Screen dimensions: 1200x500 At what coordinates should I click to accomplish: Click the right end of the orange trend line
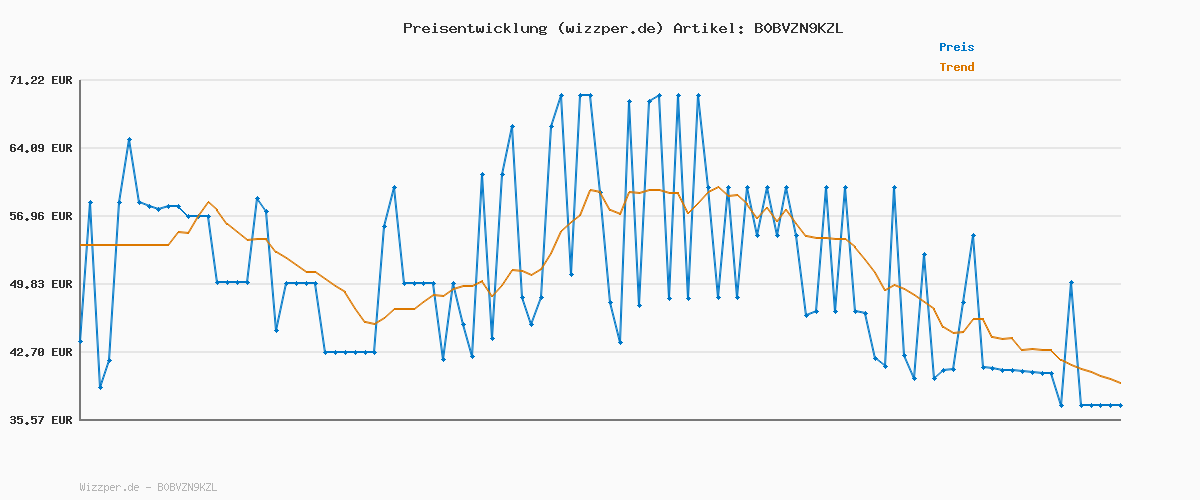pyautogui.click(x=1120, y=383)
